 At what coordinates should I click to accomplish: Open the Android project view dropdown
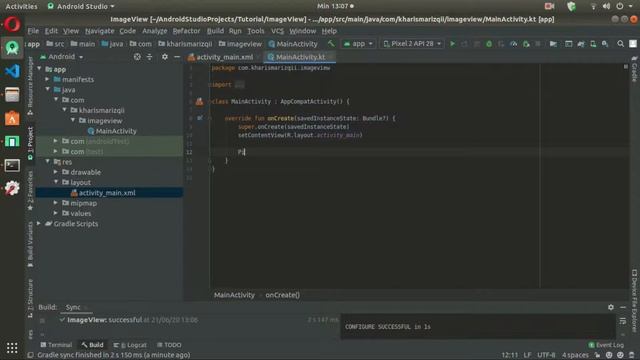click(x=62, y=57)
